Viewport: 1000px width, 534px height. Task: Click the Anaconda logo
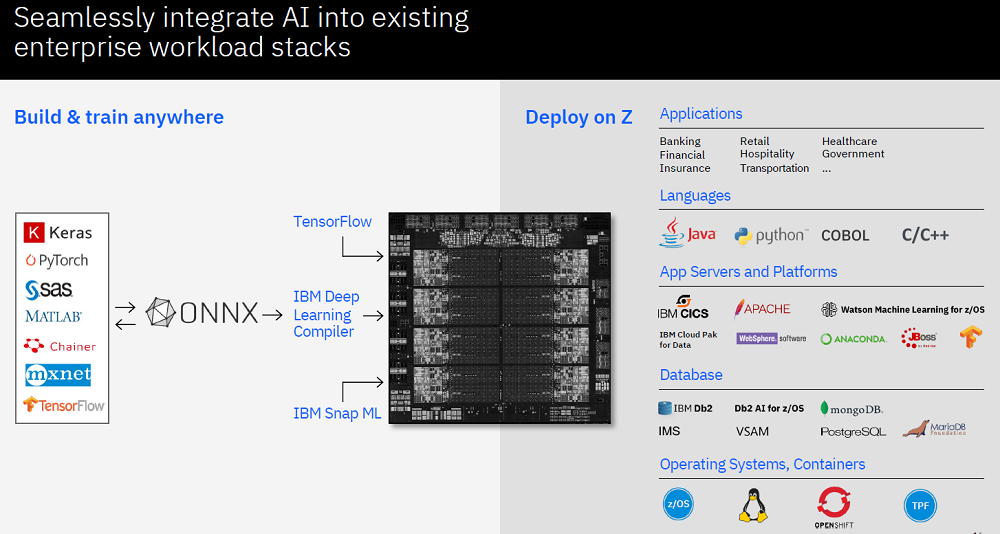pos(853,339)
